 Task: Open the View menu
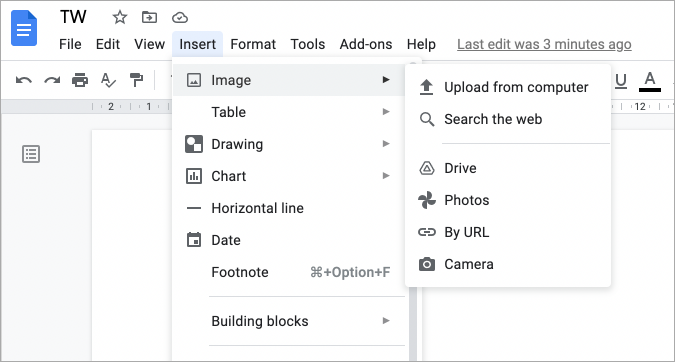click(149, 44)
